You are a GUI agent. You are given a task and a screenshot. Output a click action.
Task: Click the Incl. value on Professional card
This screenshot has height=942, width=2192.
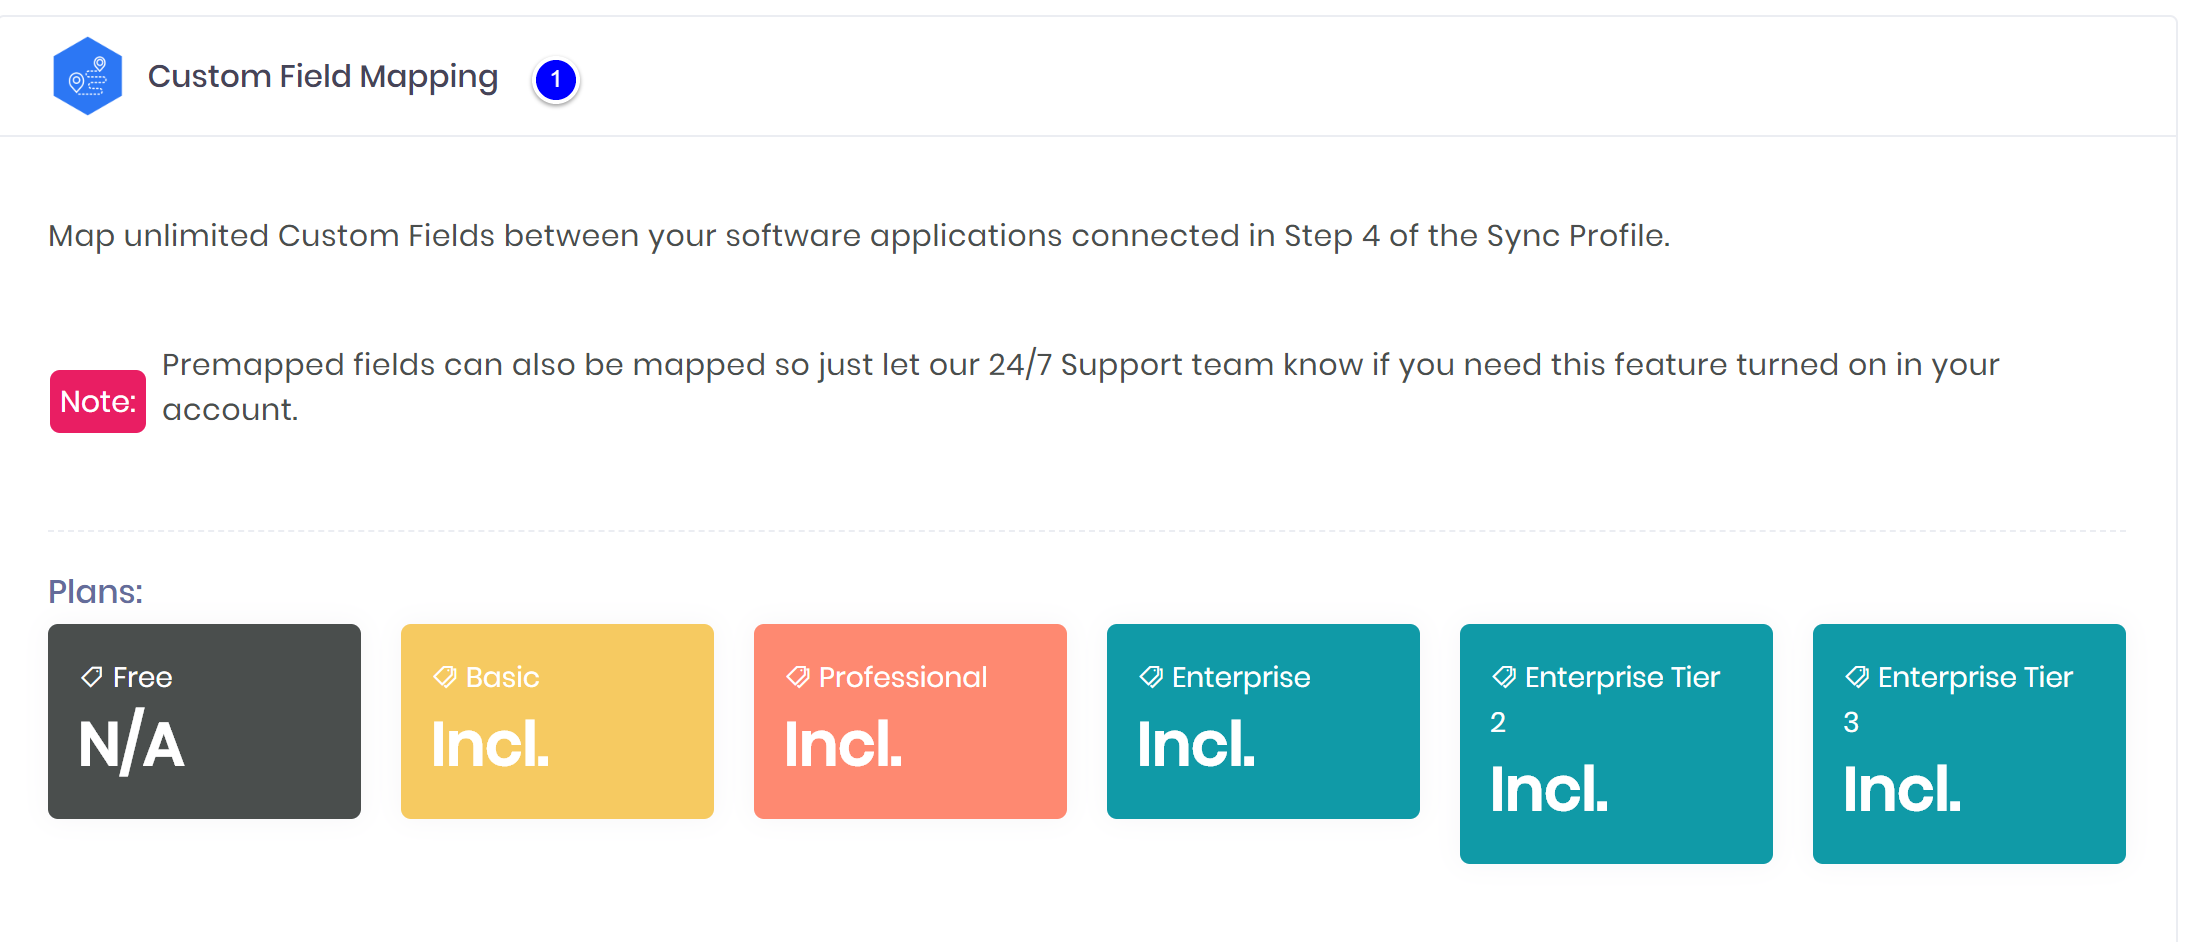[843, 744]
